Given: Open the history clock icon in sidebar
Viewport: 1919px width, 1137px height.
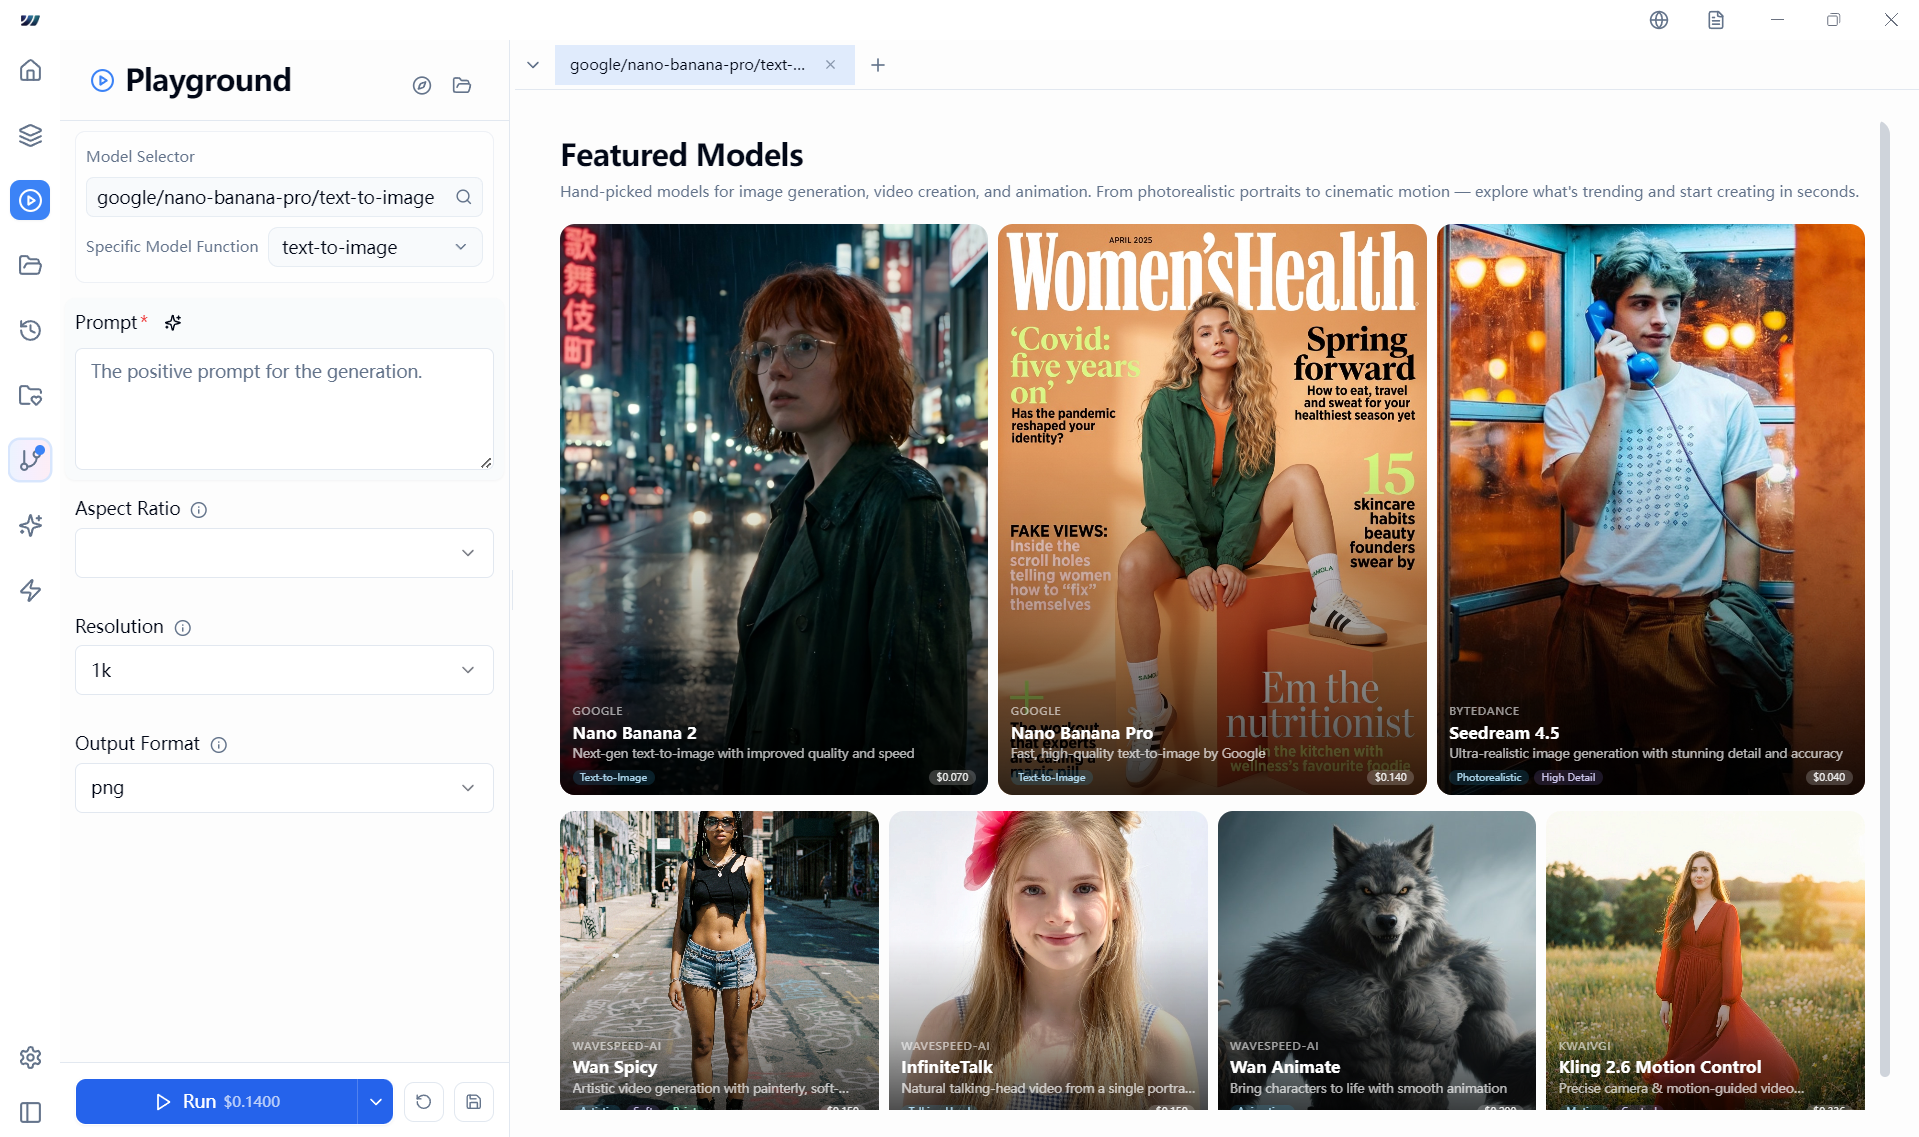Looking at the screenshot, I should [x=31, y=330].
